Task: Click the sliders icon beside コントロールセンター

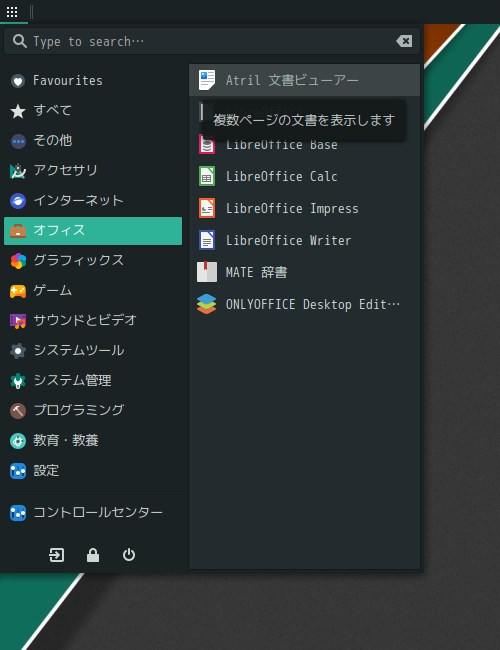Action: (x=18, y=513)
